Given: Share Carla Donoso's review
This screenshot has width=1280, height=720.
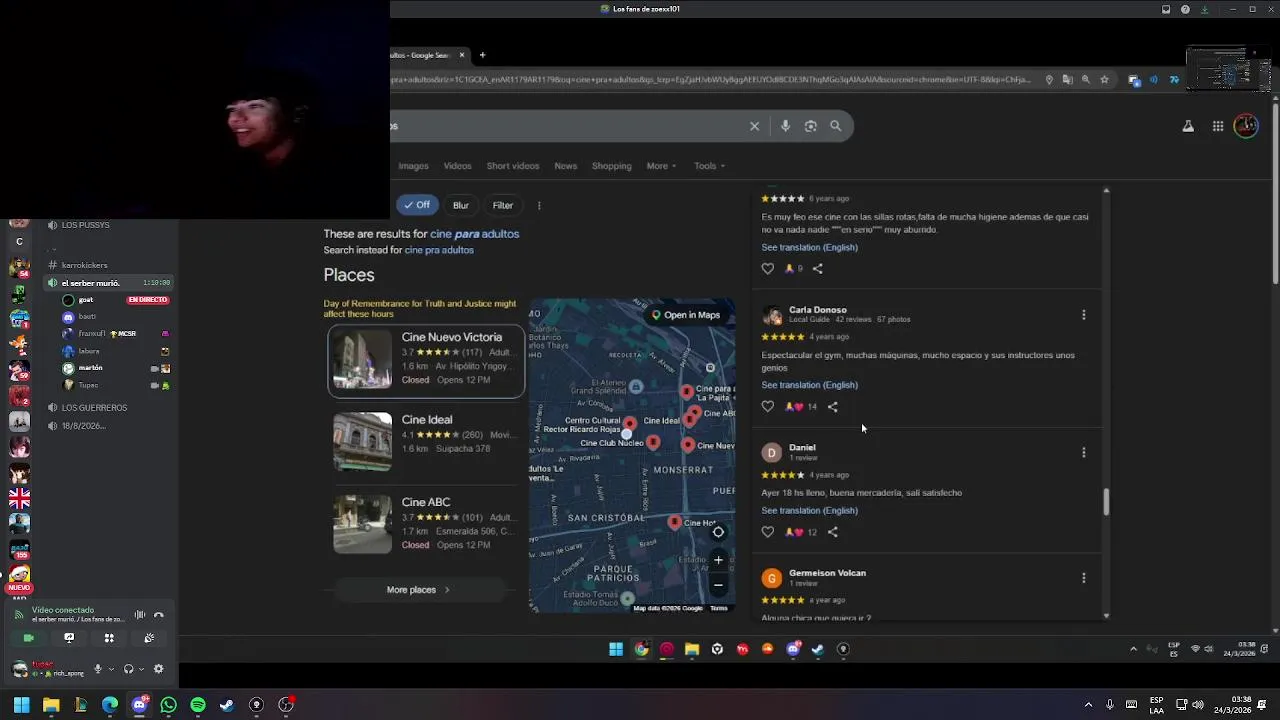Looking at the screenshot, I should (833, 407).
